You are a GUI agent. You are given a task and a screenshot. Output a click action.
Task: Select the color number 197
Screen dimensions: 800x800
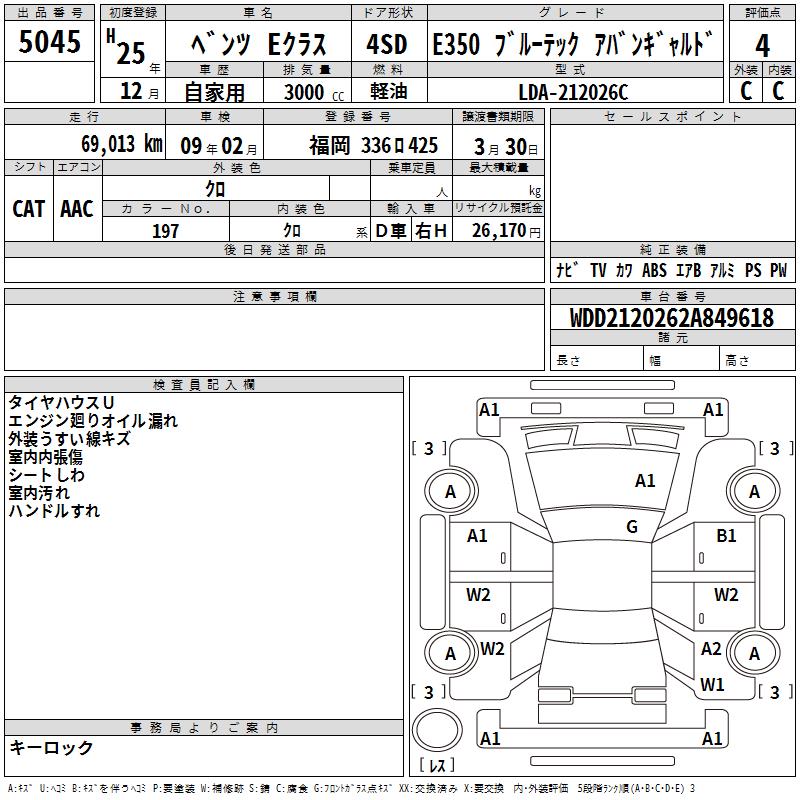166,231
